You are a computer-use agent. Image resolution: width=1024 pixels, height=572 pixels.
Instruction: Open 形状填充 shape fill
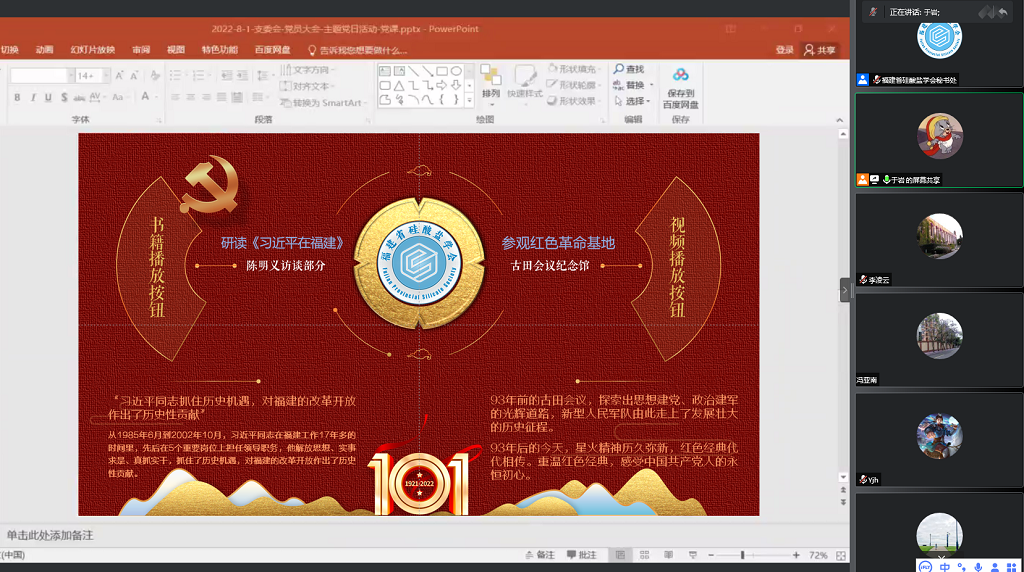click(573, 69)
